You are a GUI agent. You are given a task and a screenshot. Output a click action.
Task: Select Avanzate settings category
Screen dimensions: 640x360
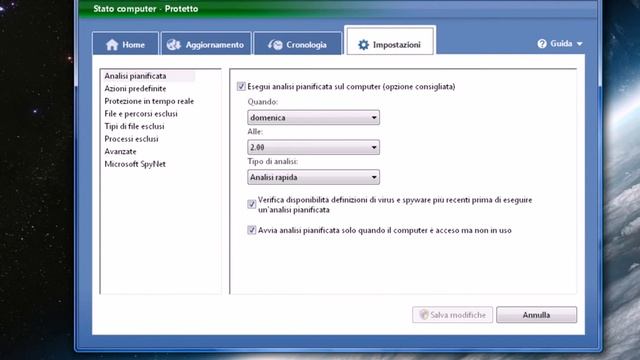(120, 151)
